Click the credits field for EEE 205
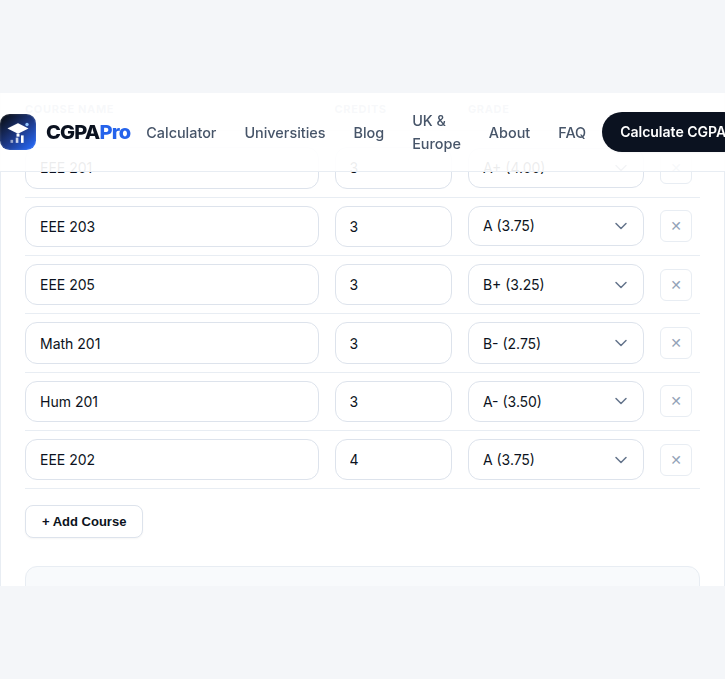 [393, 285]
